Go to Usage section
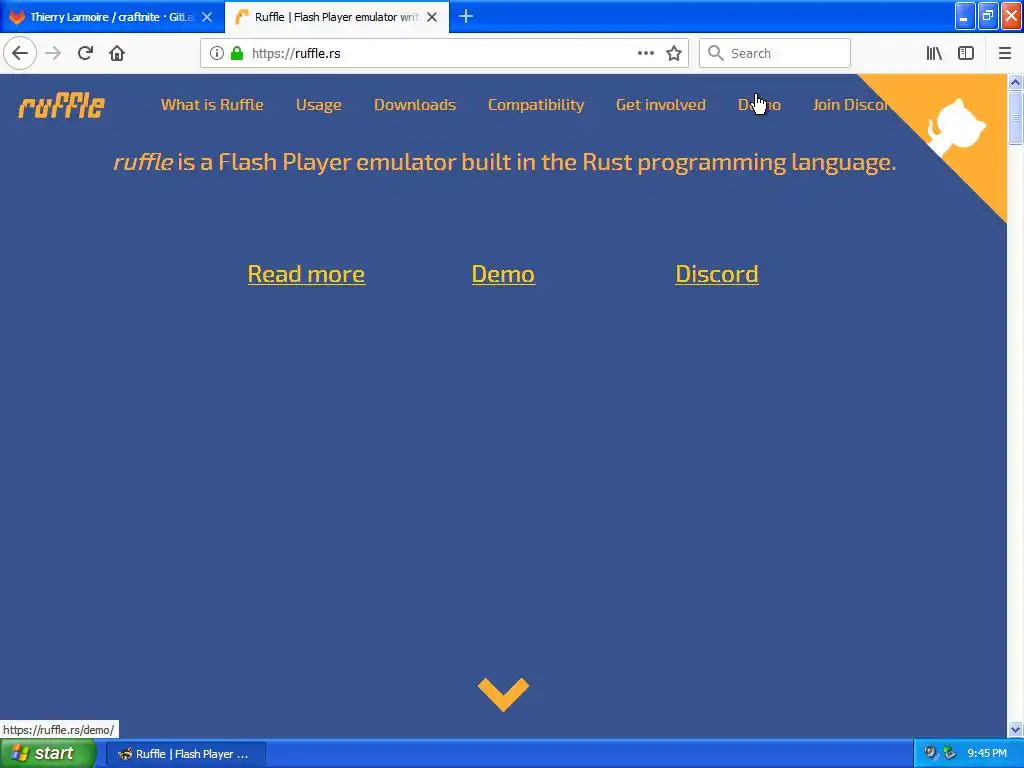 click(x=319, y=105)
